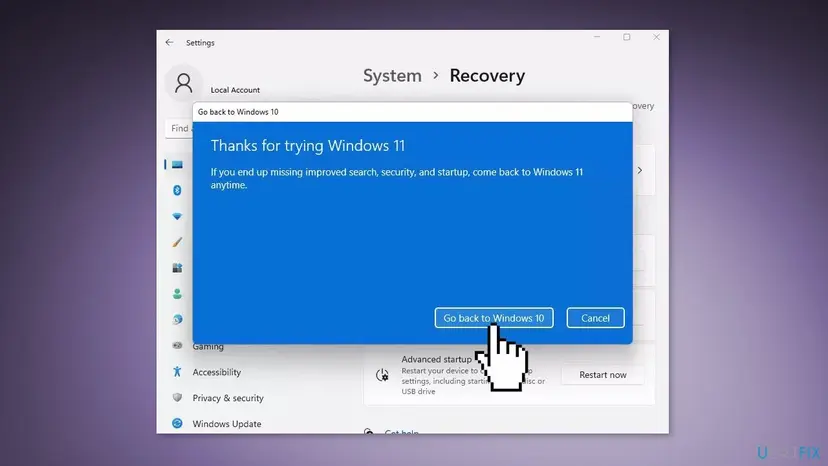The height and width of the screenshot is (466, 828).
Task: Click the Go back to Windows 10 button
Action: tap(494, 318)
